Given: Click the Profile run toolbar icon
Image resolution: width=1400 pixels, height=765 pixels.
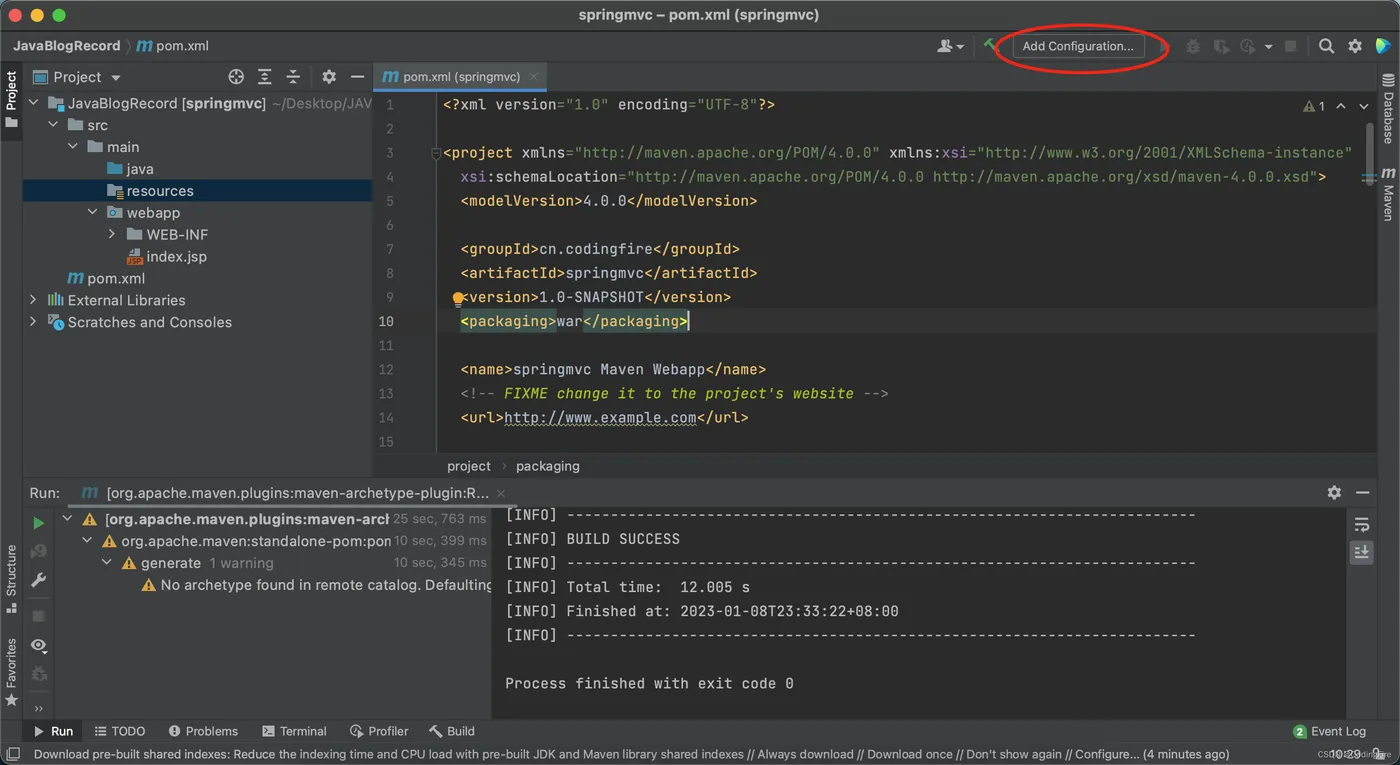Looking at the screenshot, I should pos(1248,46).
